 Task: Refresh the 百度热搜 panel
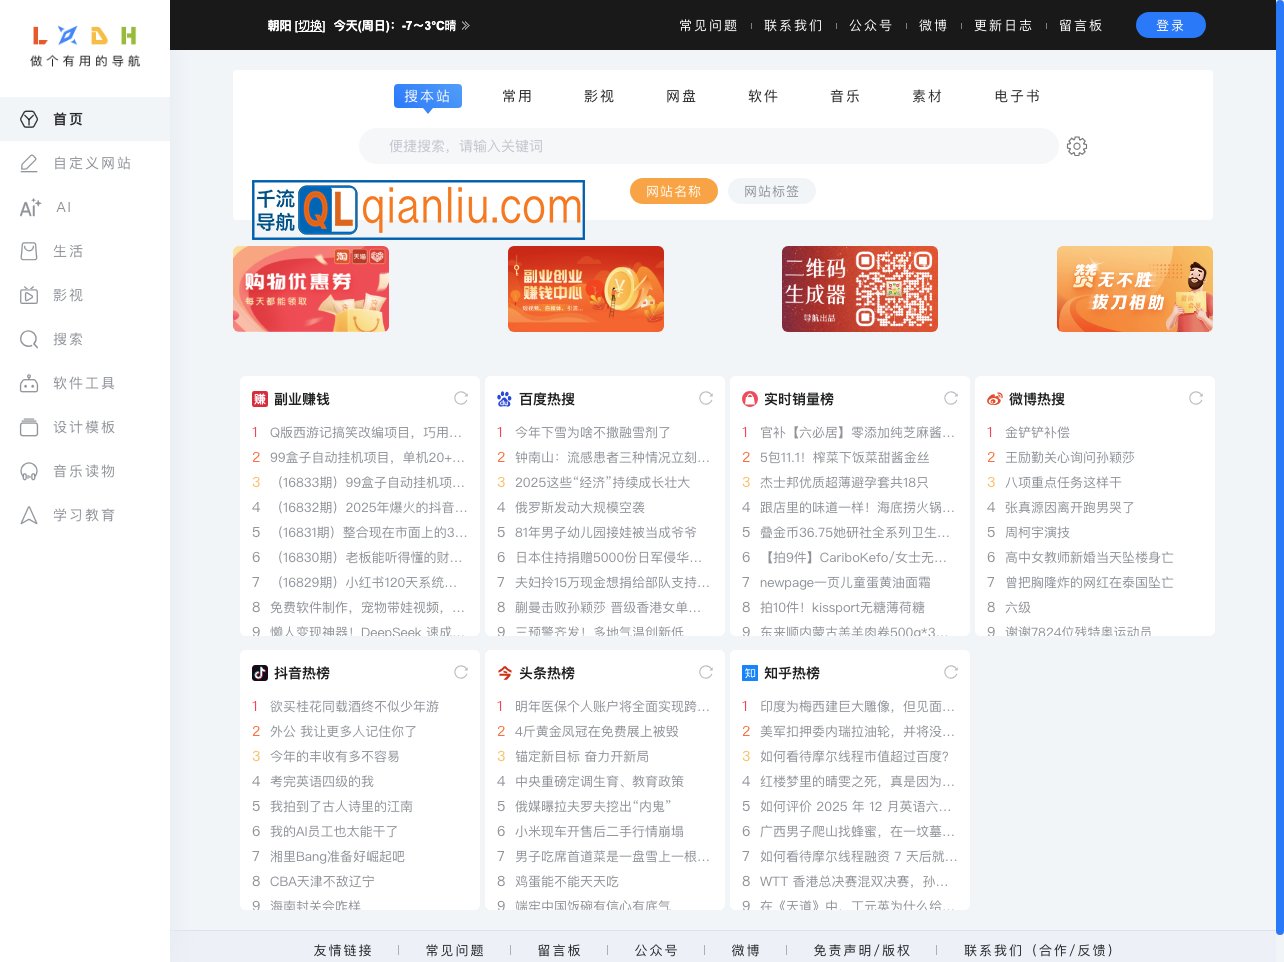pos(706,397)
